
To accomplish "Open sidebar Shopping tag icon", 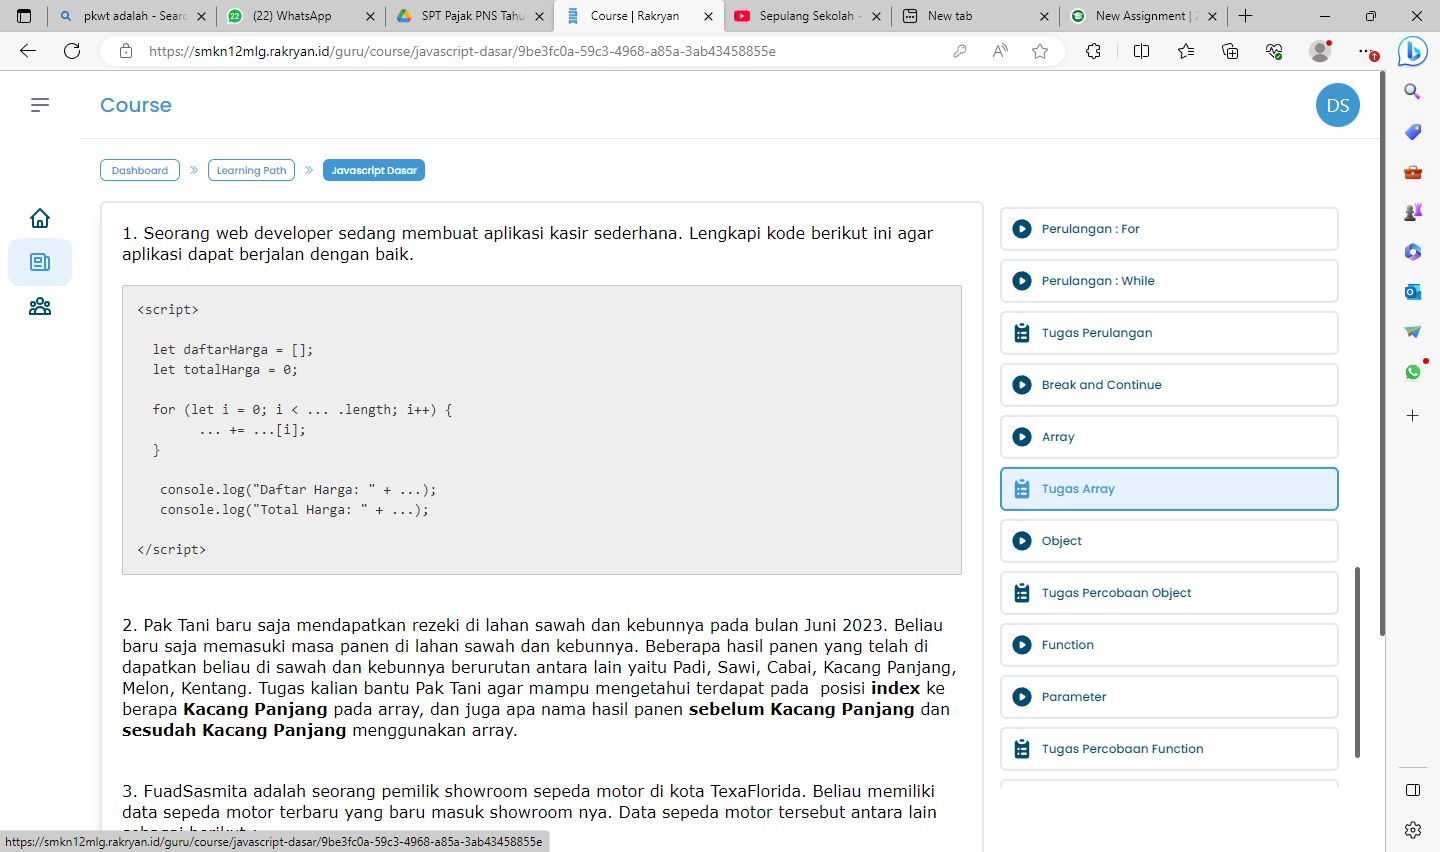I will [x=1412, y=131].
